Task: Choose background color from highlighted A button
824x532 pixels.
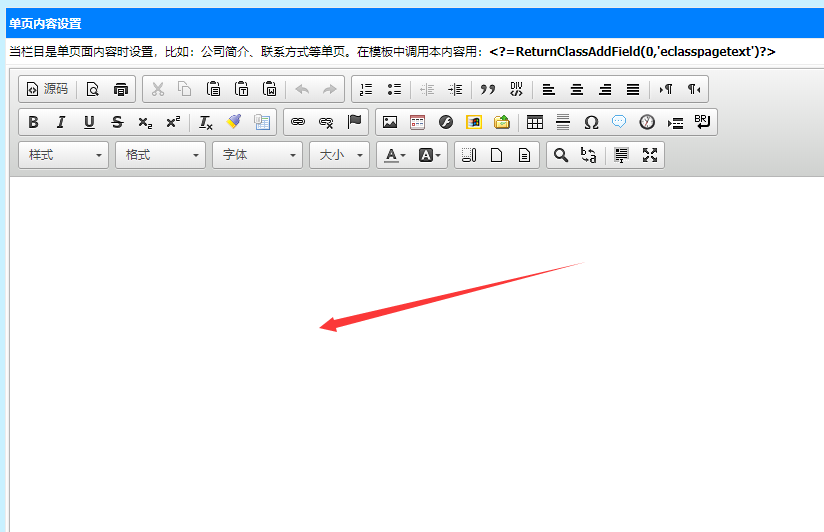Action: coord(430,155)
